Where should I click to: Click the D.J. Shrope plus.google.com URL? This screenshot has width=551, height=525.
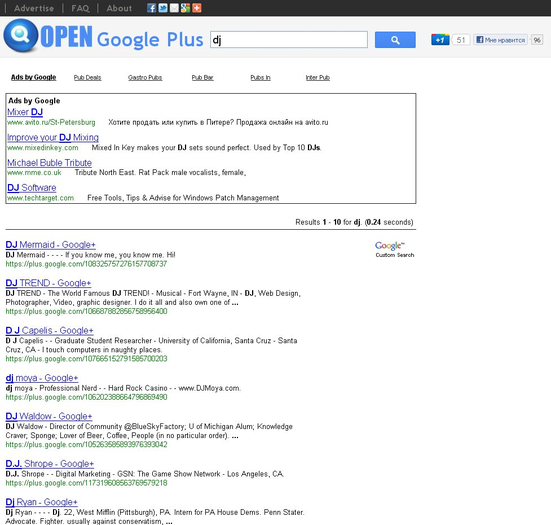coord(86,483)
